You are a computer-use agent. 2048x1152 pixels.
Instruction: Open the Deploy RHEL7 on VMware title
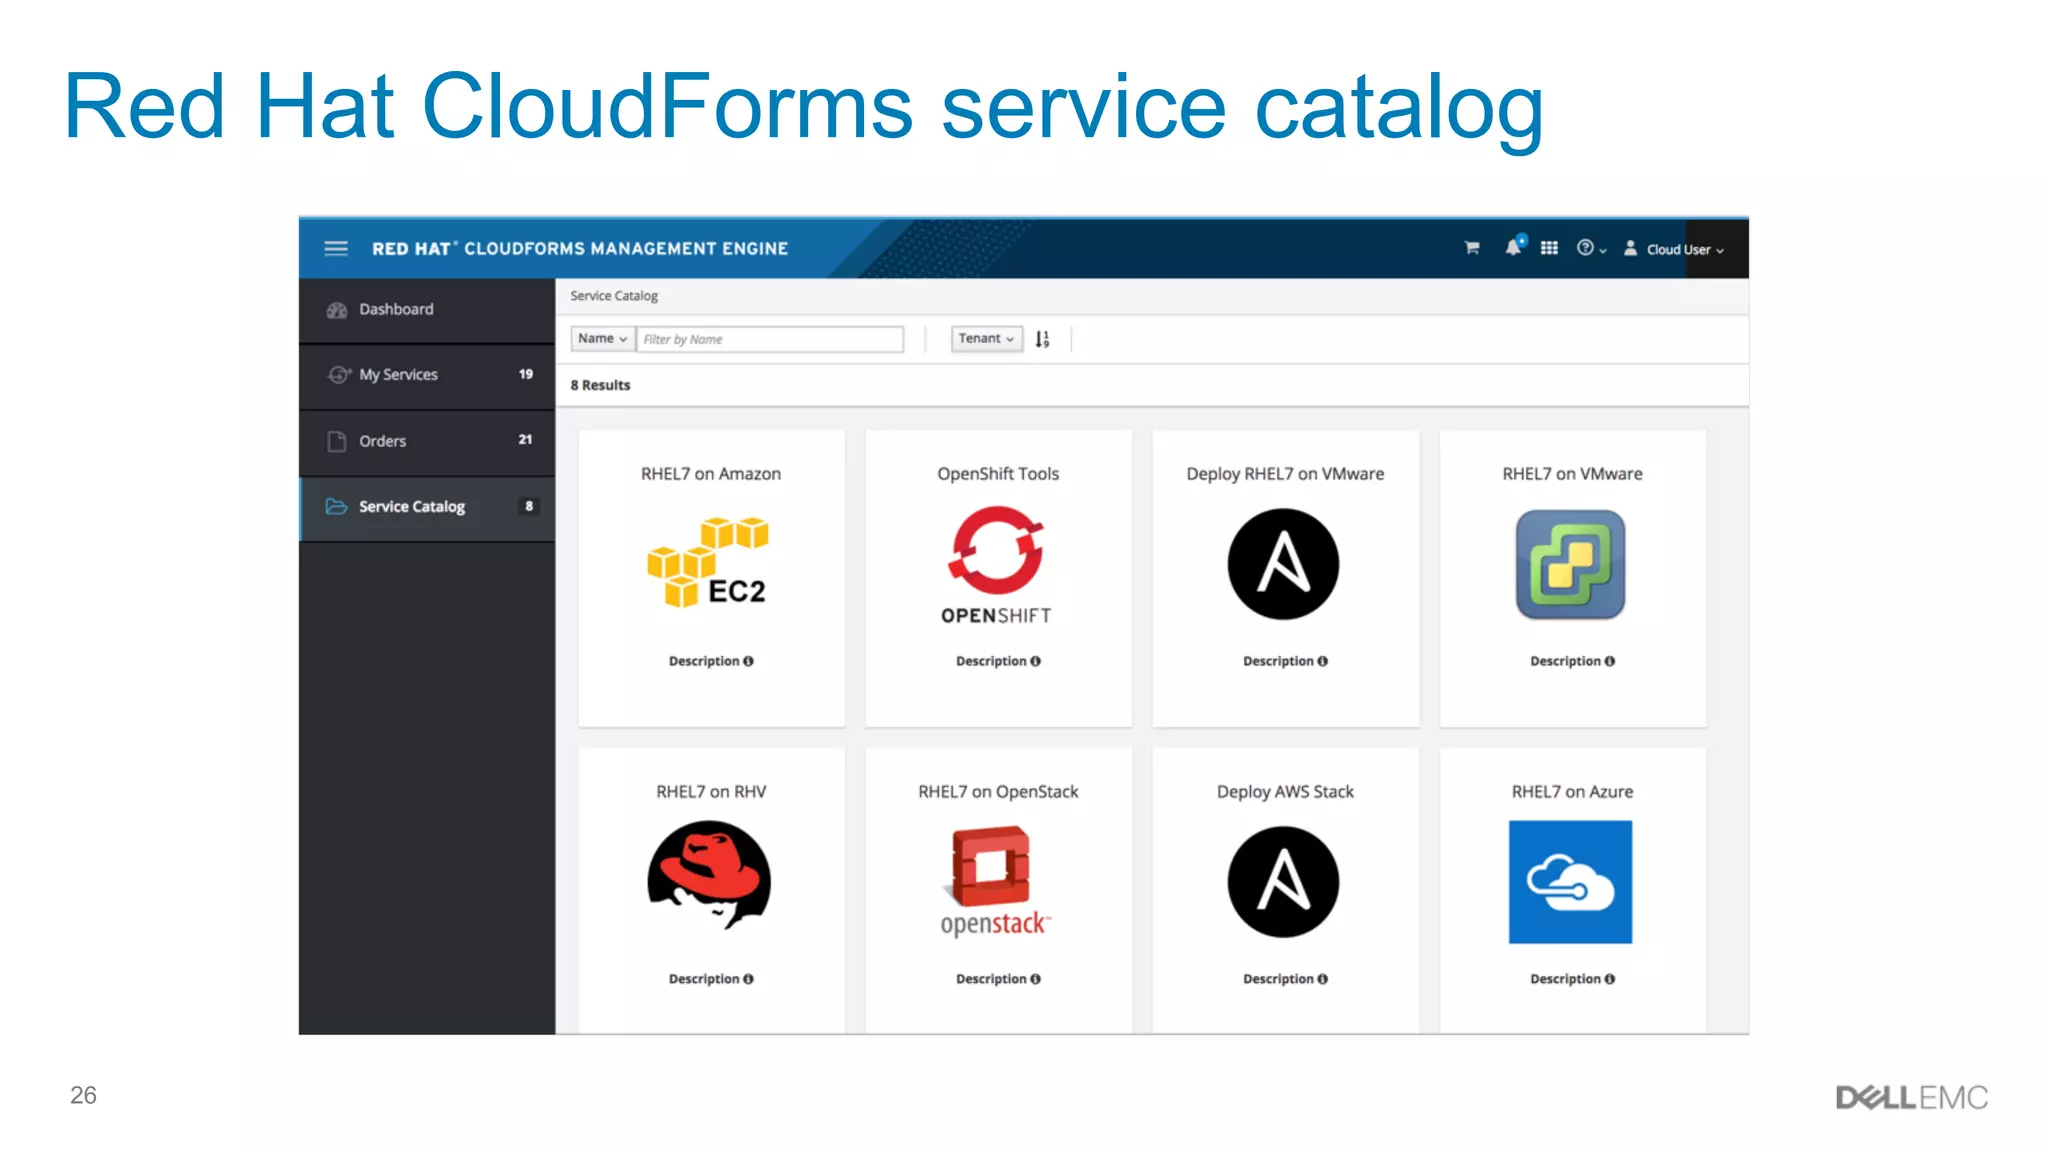coord(1285,474)
